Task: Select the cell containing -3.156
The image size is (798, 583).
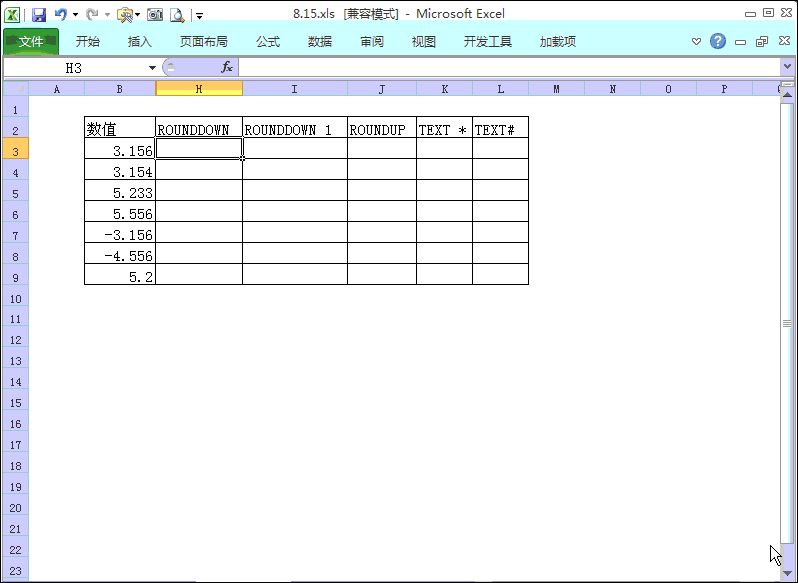Action: tap(120, 232)
